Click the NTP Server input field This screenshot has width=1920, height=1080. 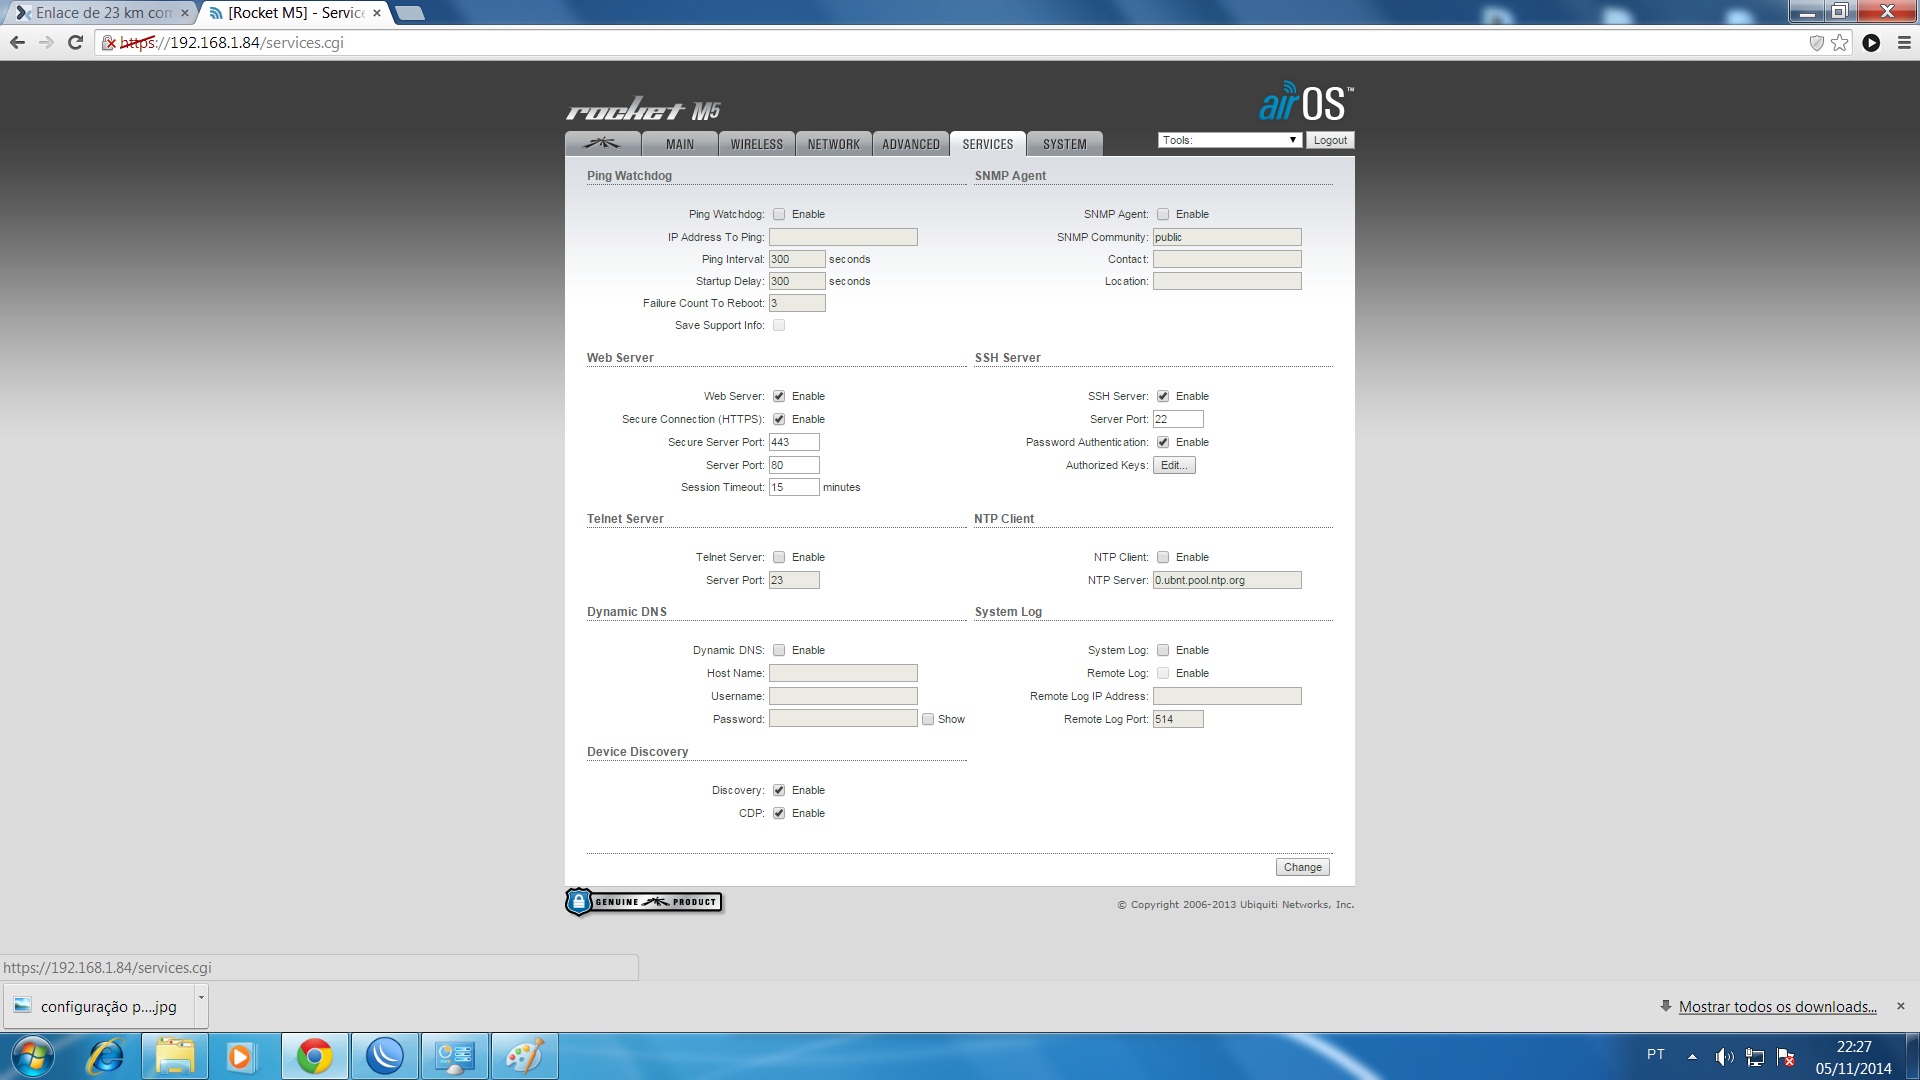pos(1226,580)
